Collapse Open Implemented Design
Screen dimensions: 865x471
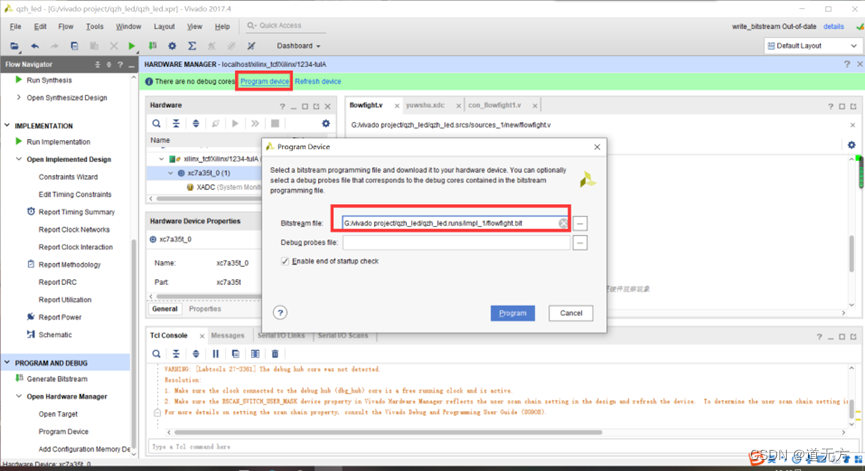coord(19,159)
